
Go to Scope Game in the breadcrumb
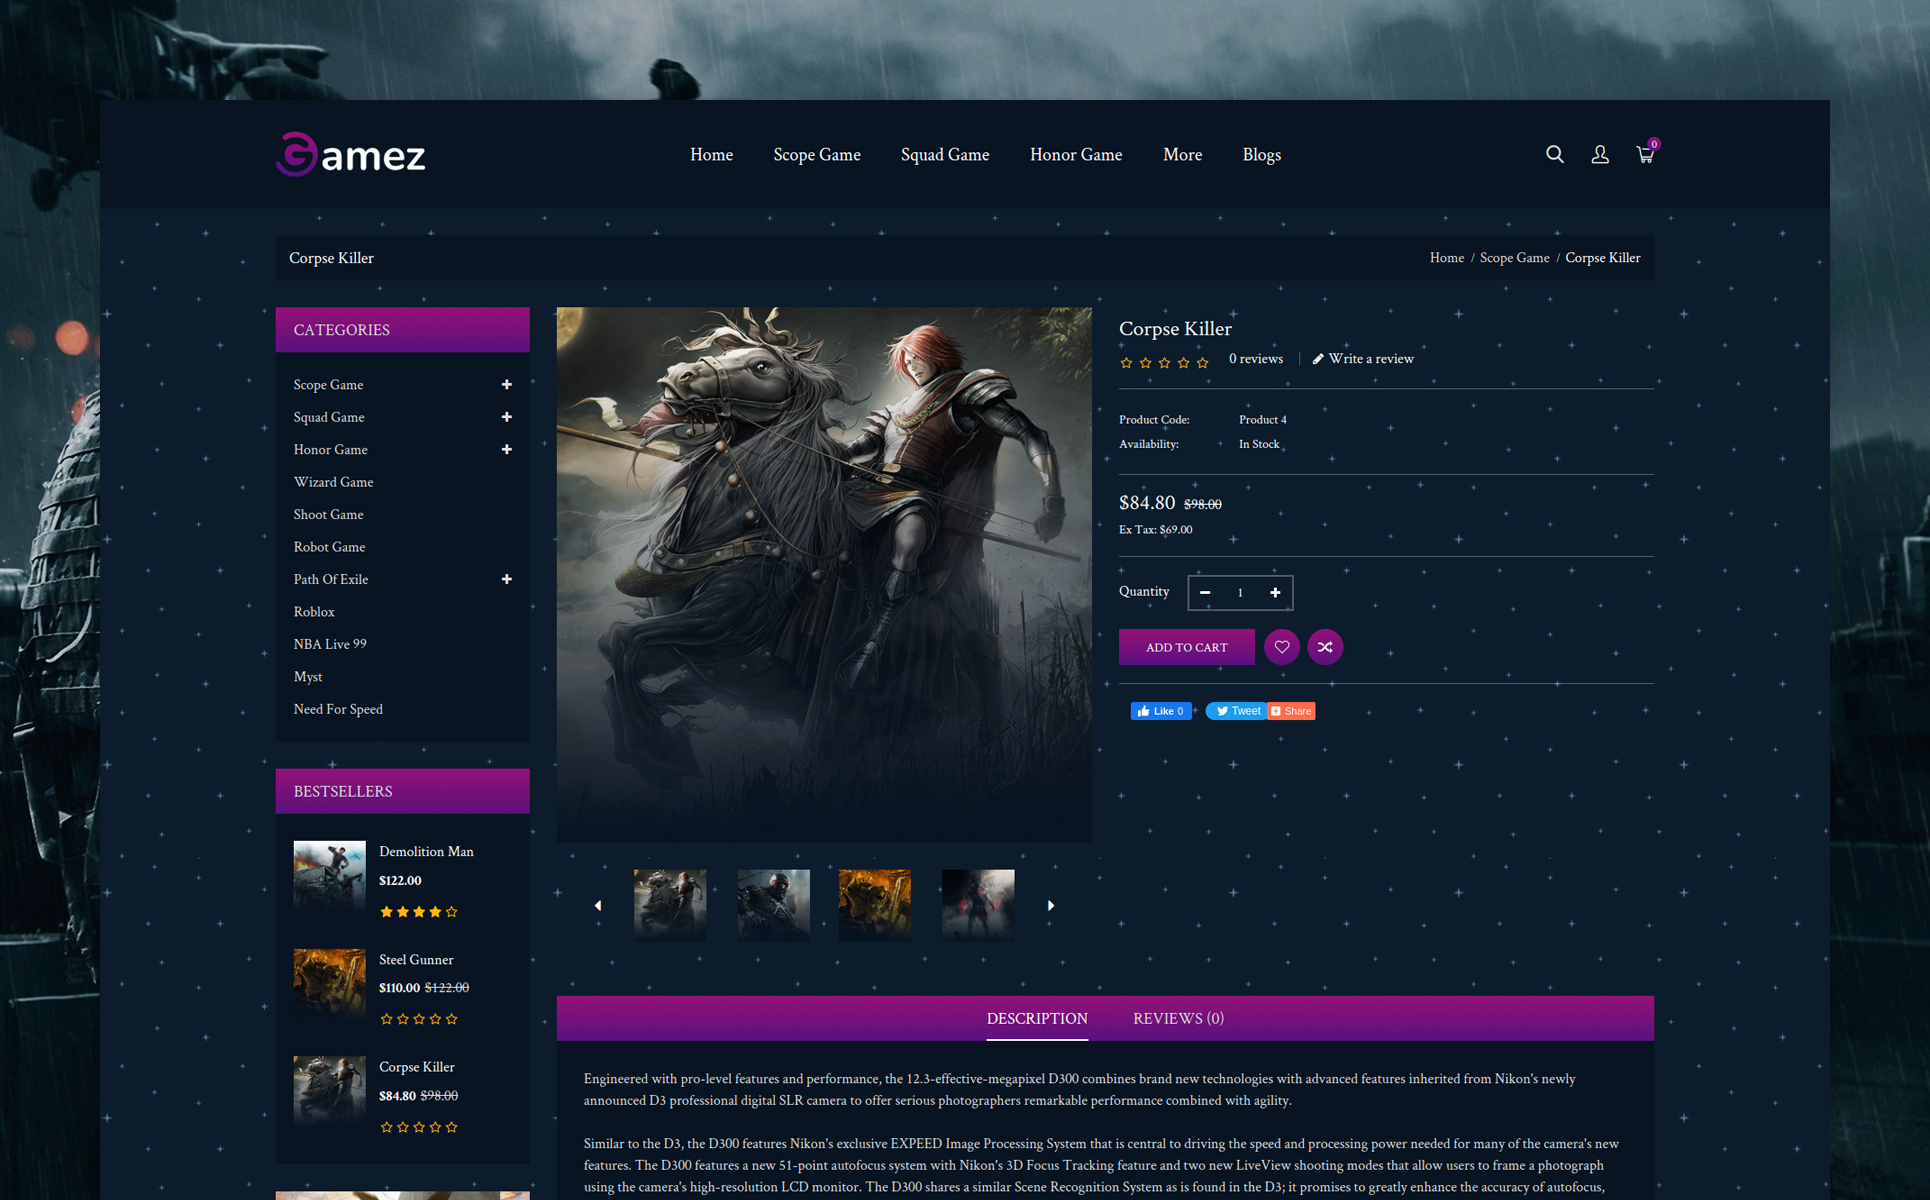[1514, 258]
